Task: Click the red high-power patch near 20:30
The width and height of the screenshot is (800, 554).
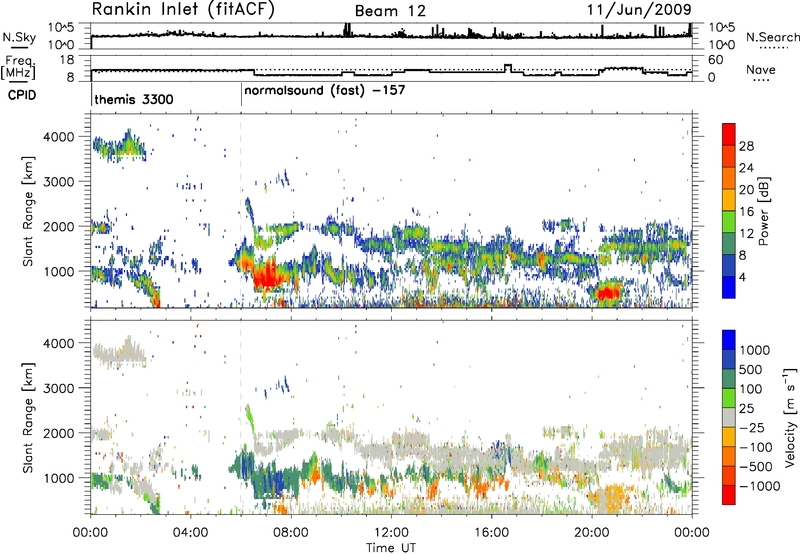Action: [x=607, y=293]
